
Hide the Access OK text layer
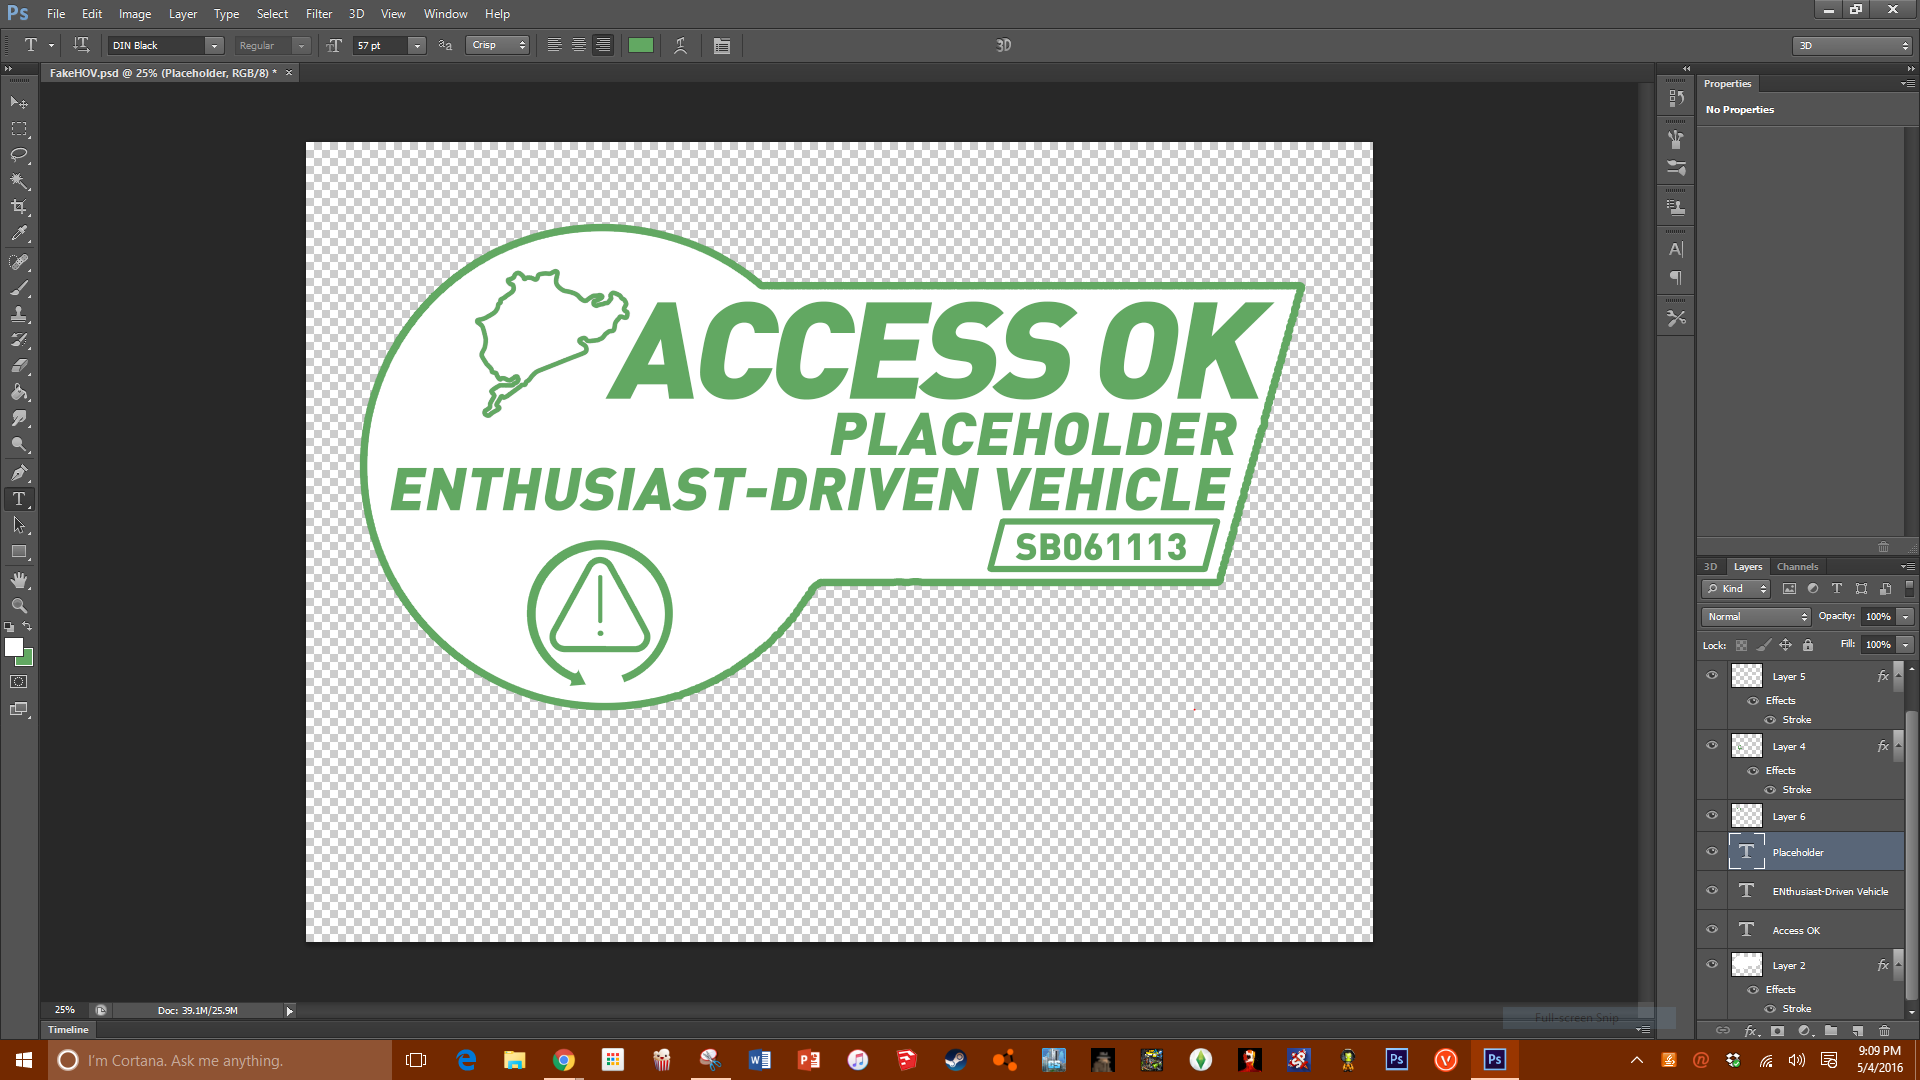coord(1712,930)
